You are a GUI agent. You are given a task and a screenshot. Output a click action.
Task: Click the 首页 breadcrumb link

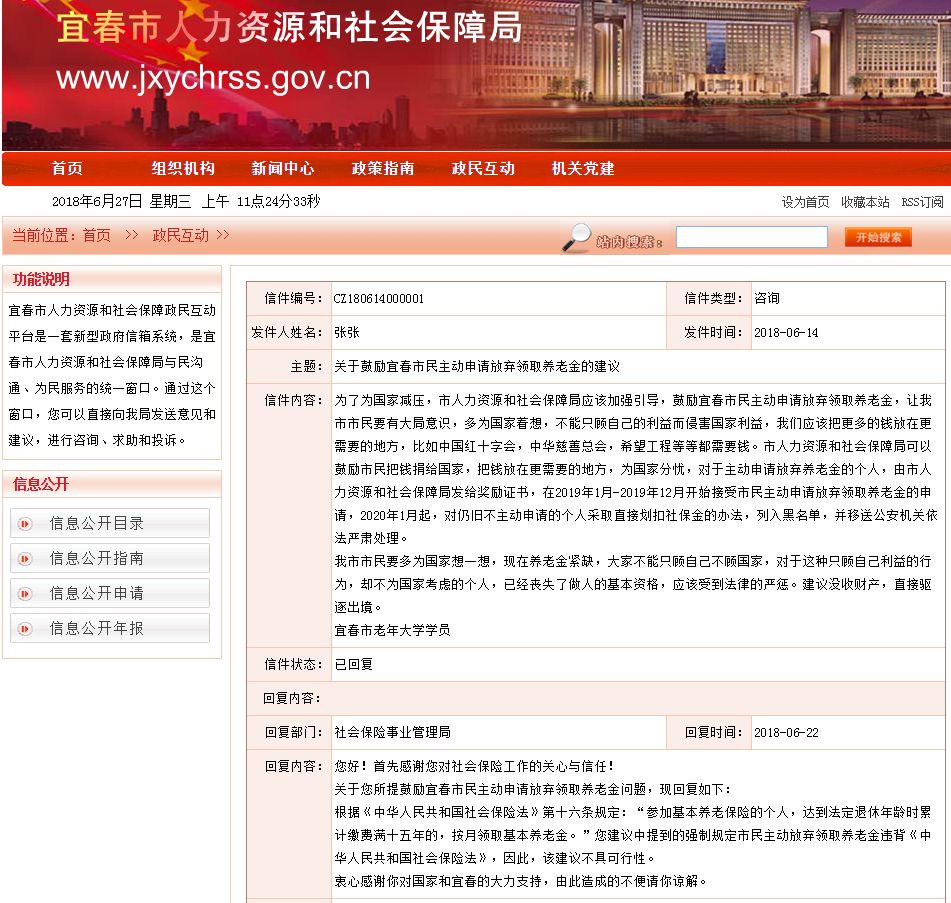click(97, 235)
